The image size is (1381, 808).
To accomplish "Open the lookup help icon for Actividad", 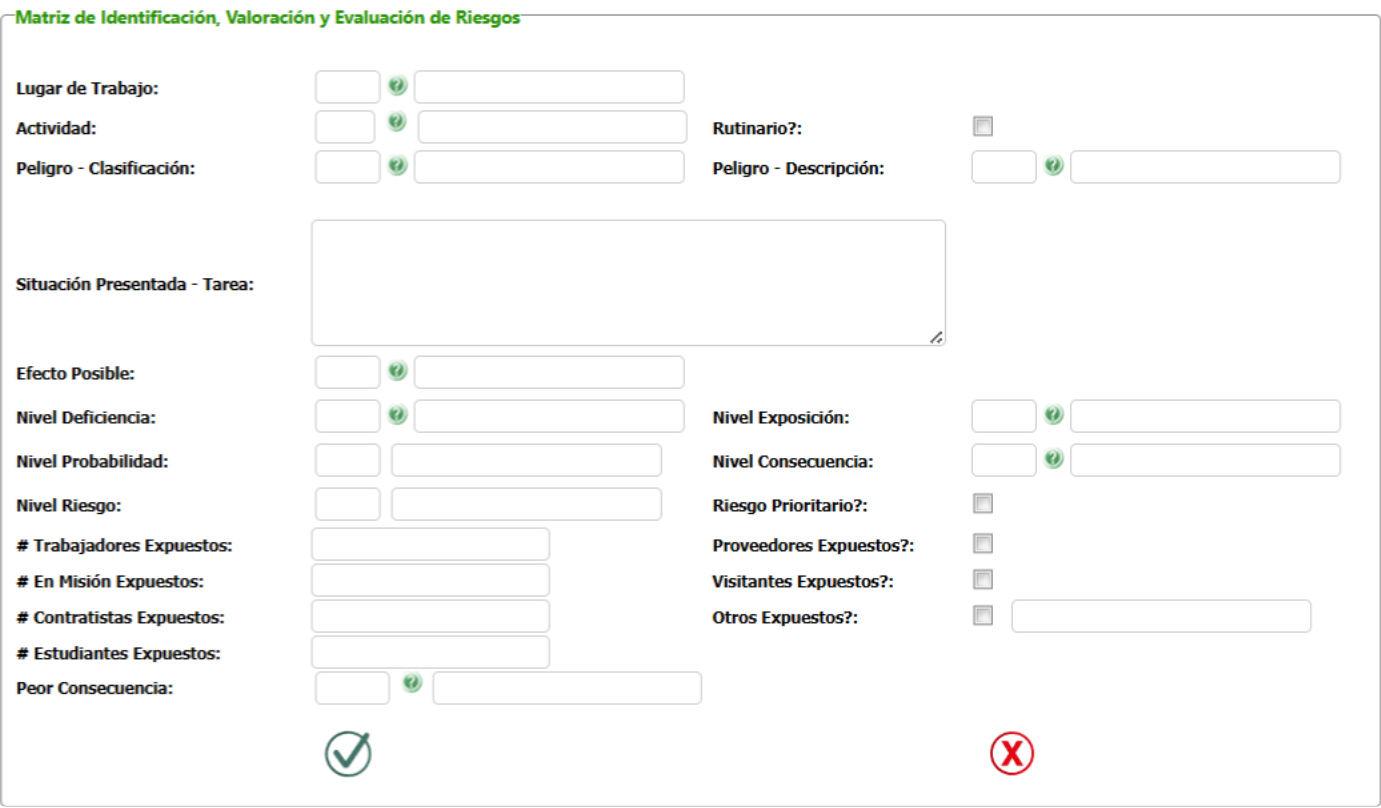I will (x=397, y=122).
